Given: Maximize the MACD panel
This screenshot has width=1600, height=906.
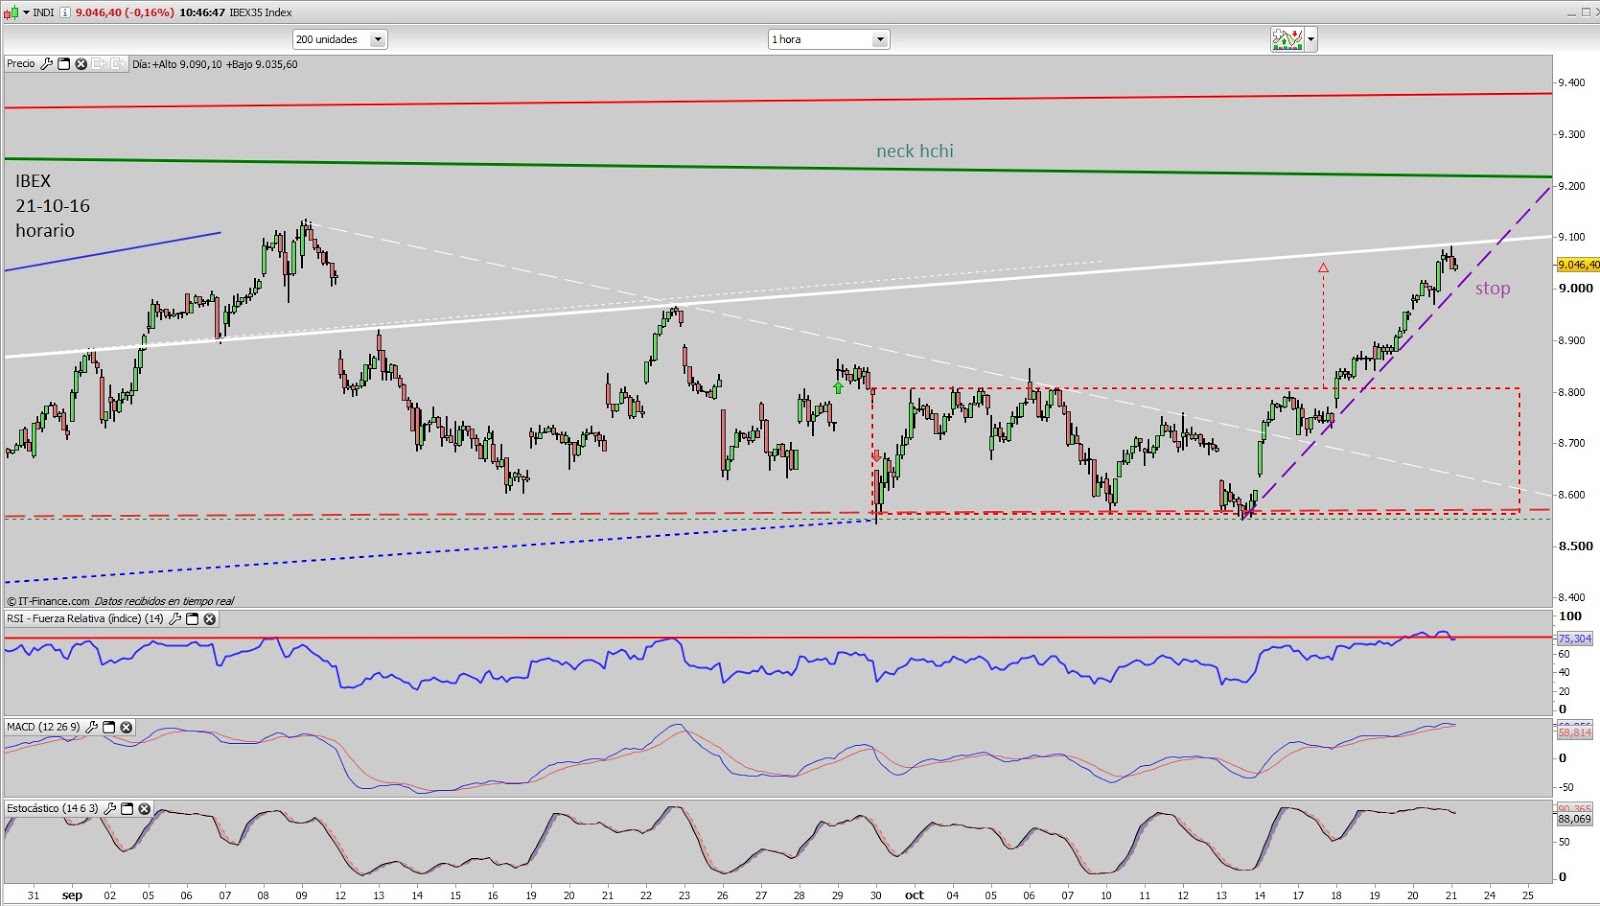Looking at the screenshot, I should 109,727.
